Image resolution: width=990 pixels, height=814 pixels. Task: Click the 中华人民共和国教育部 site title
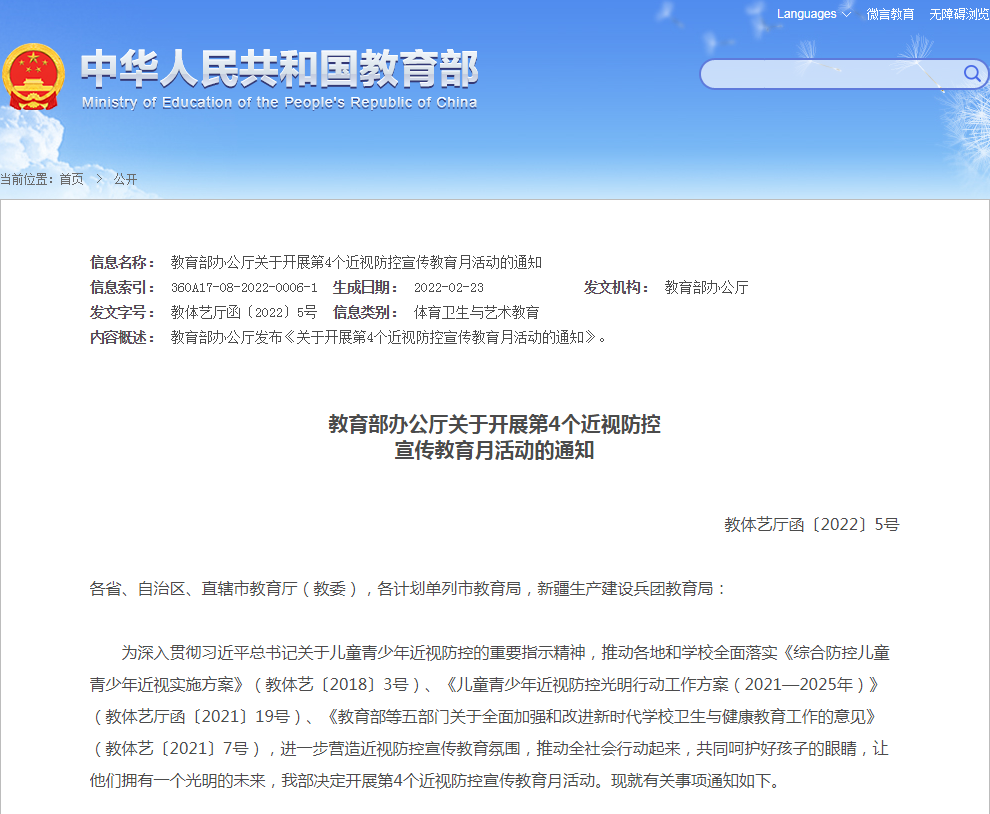pos(280,68)
